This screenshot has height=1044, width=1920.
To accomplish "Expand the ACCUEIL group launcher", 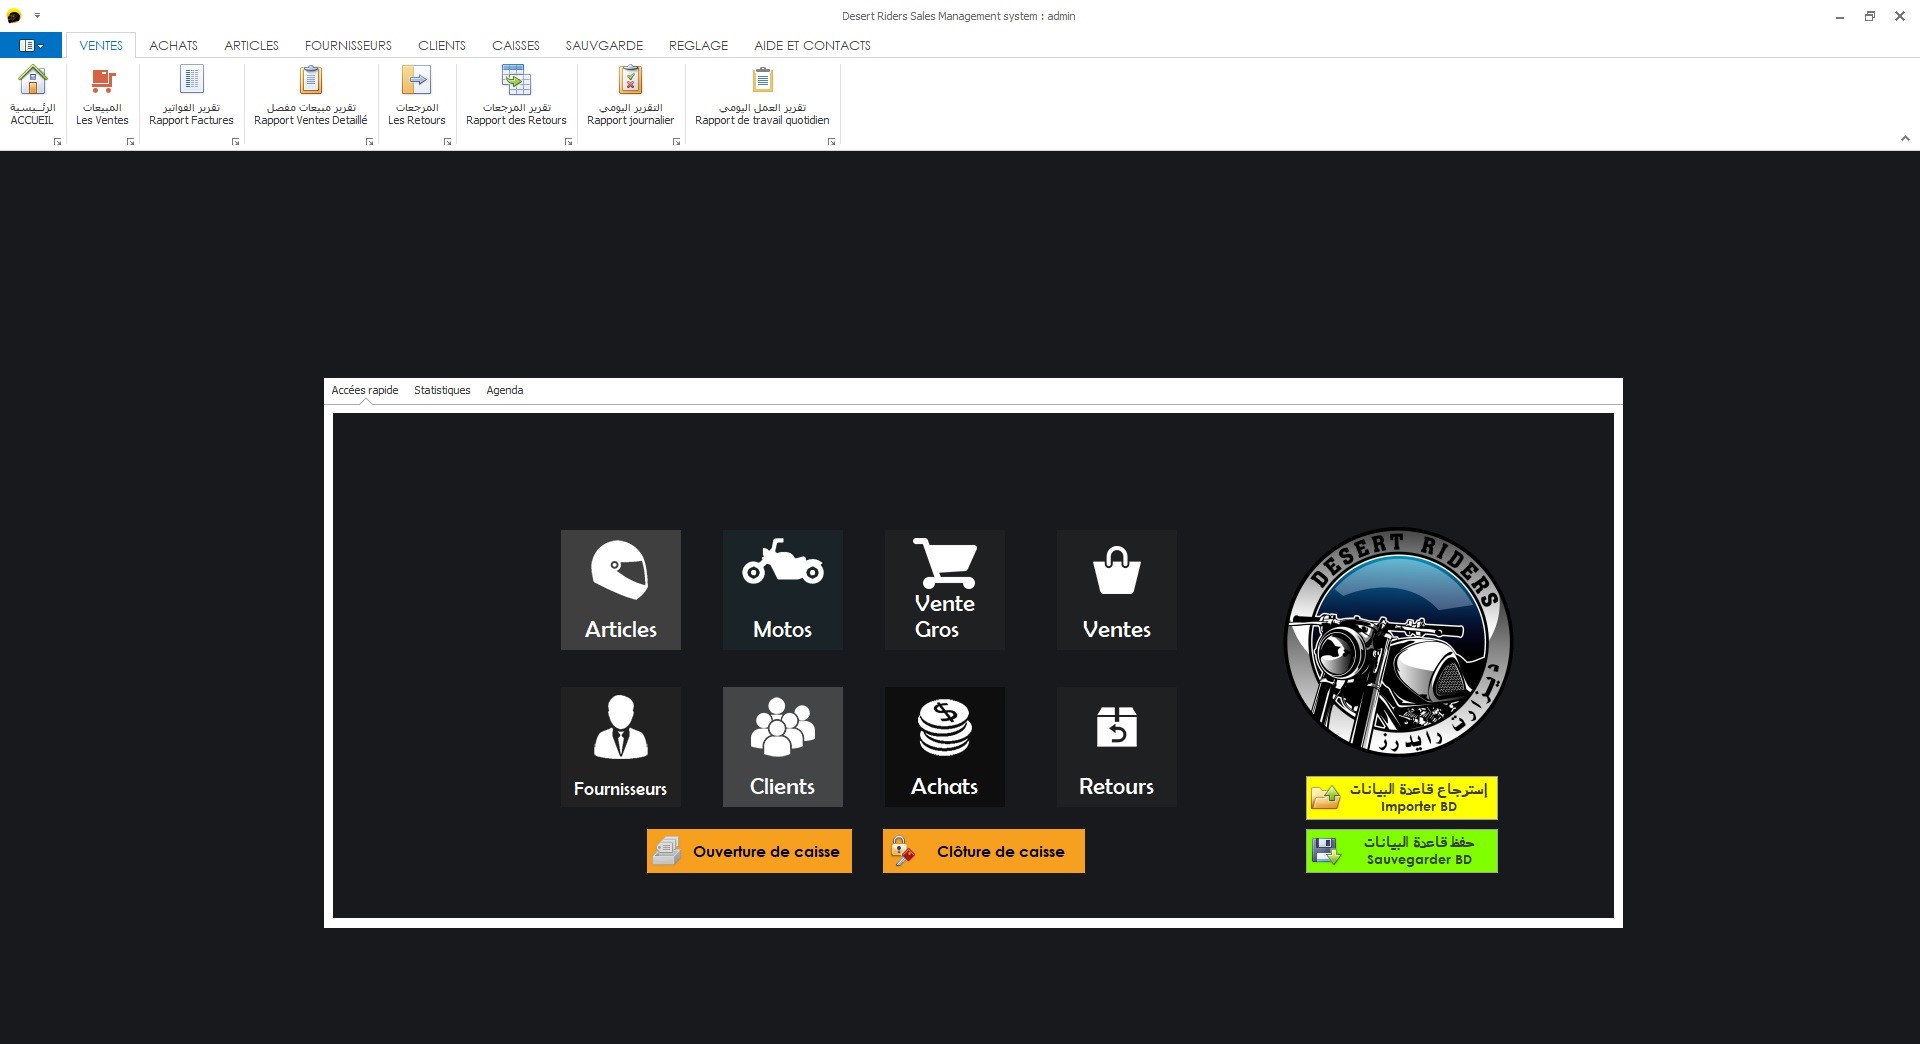I will [58, 142].
